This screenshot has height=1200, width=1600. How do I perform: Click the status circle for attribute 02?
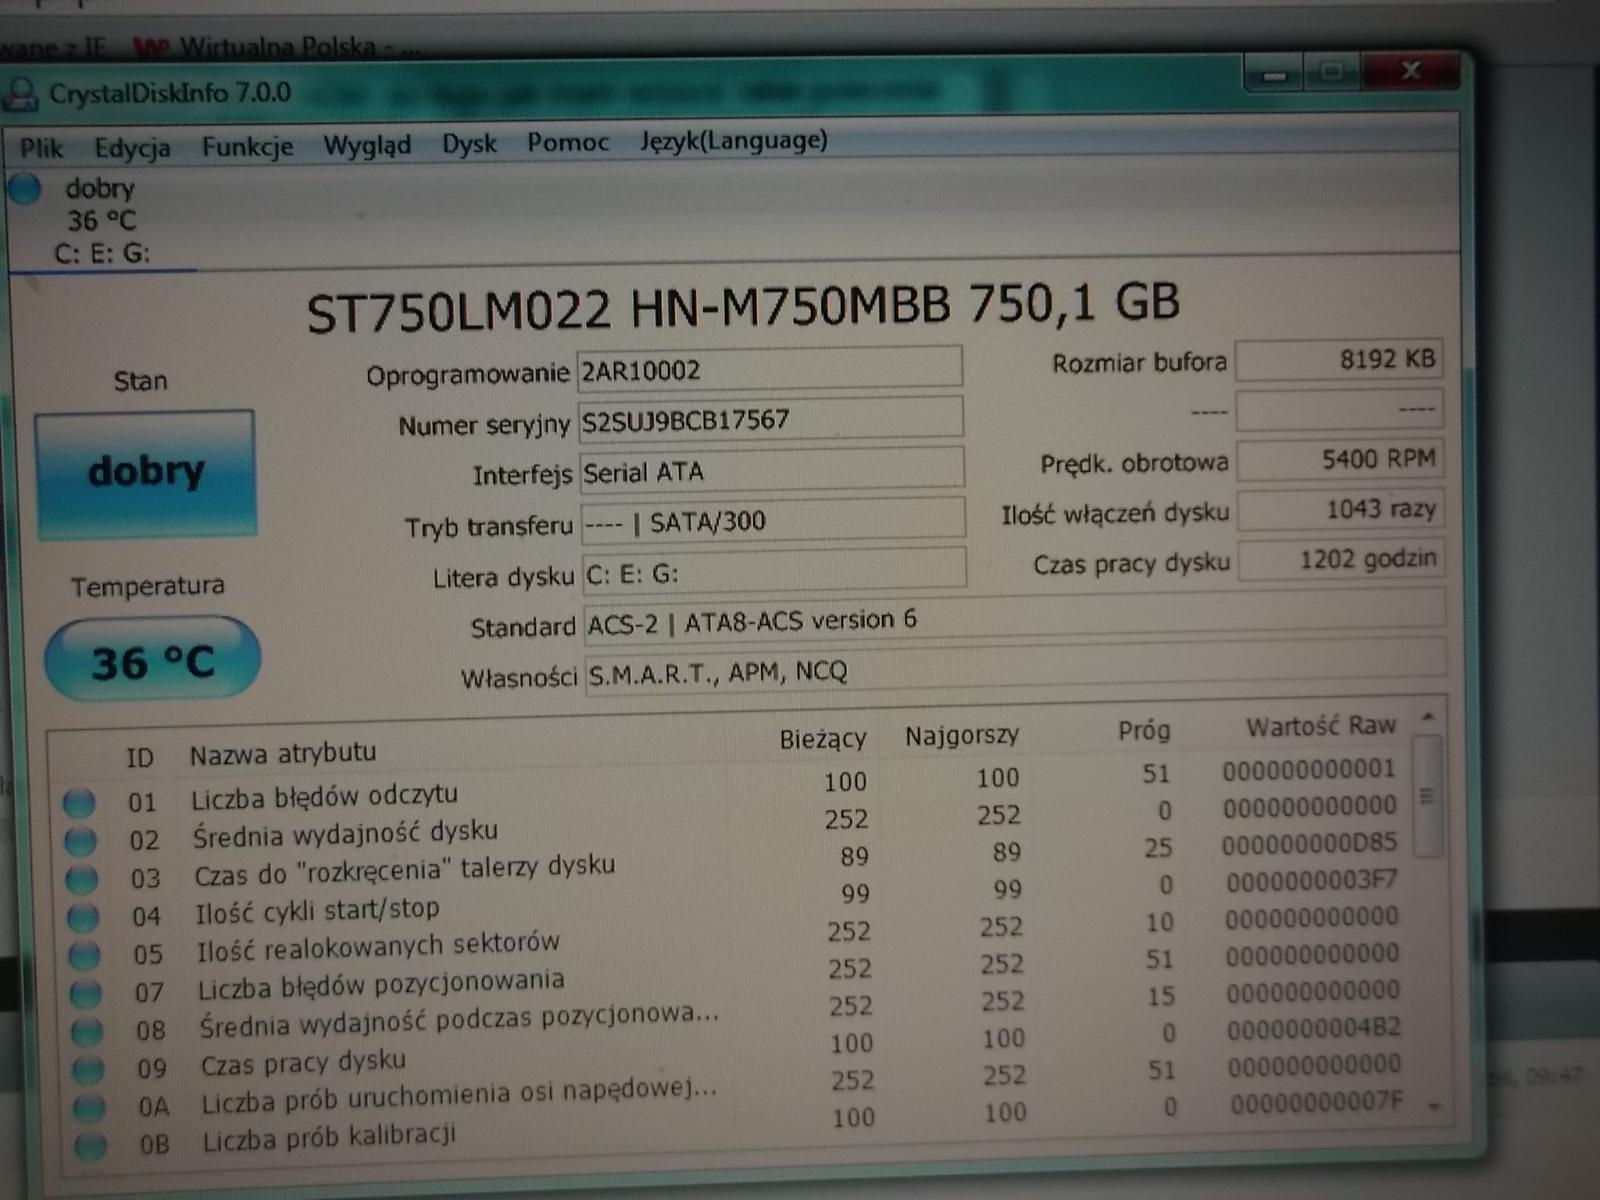(80, 842)
